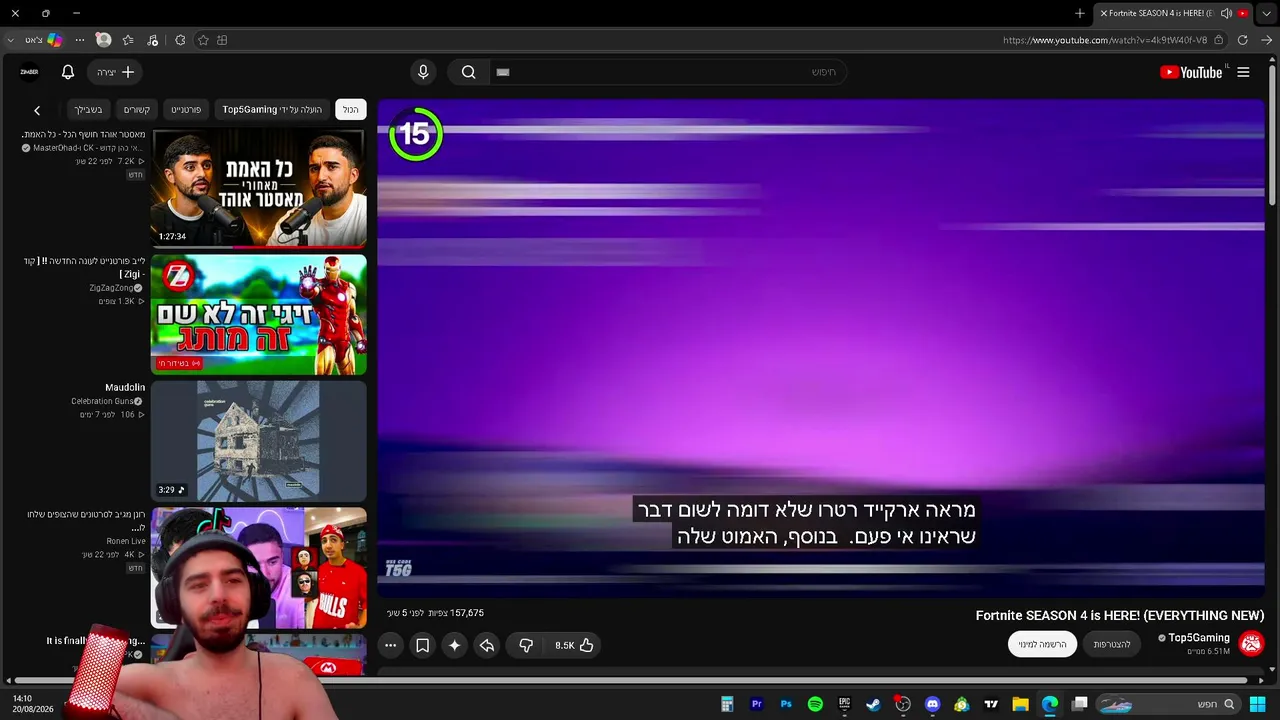Open the Windows Start menu
This screenshot has height=720, width=1280.
point(1257,704)
